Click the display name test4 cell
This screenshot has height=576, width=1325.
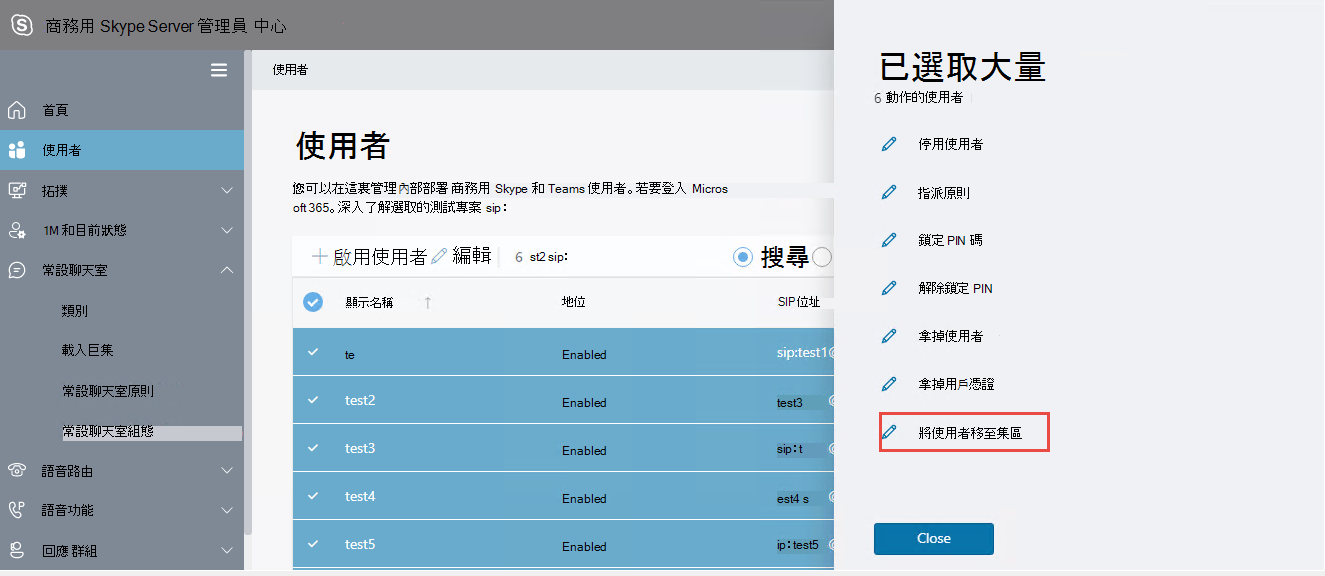pyautogui.click(x=360, y=496)
